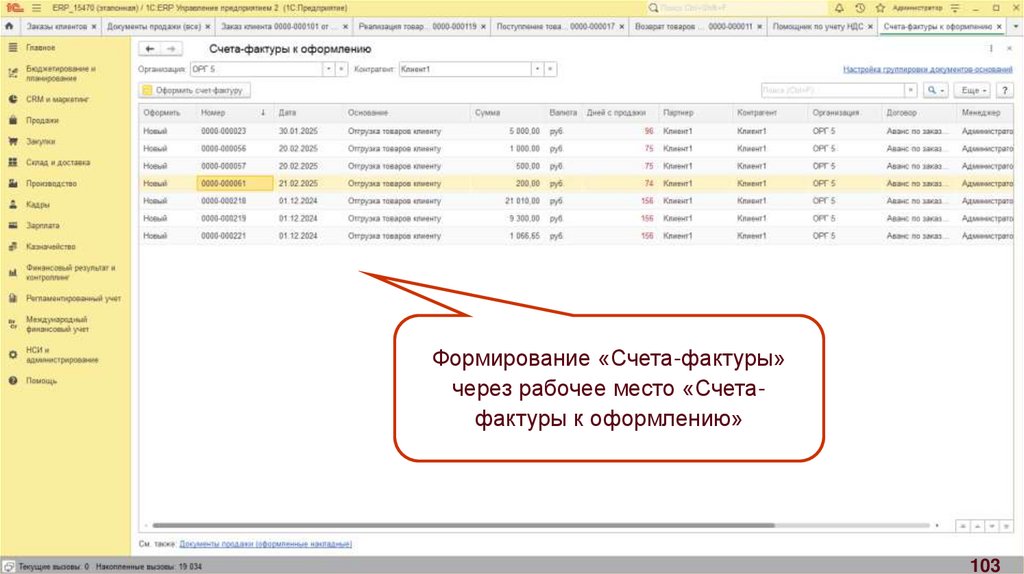
Task: Switch to Заказы клиентов tab
Action: click(56, 27)
